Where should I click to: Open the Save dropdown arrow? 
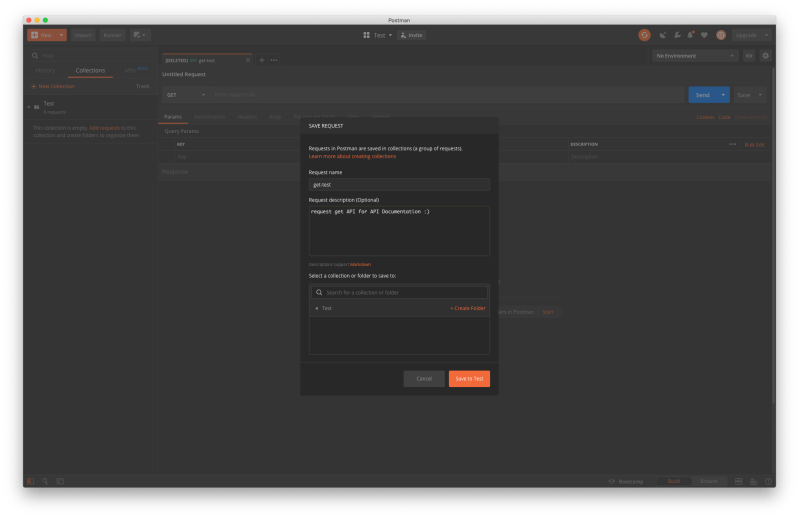pyautogui.click(x=760, y=95)
